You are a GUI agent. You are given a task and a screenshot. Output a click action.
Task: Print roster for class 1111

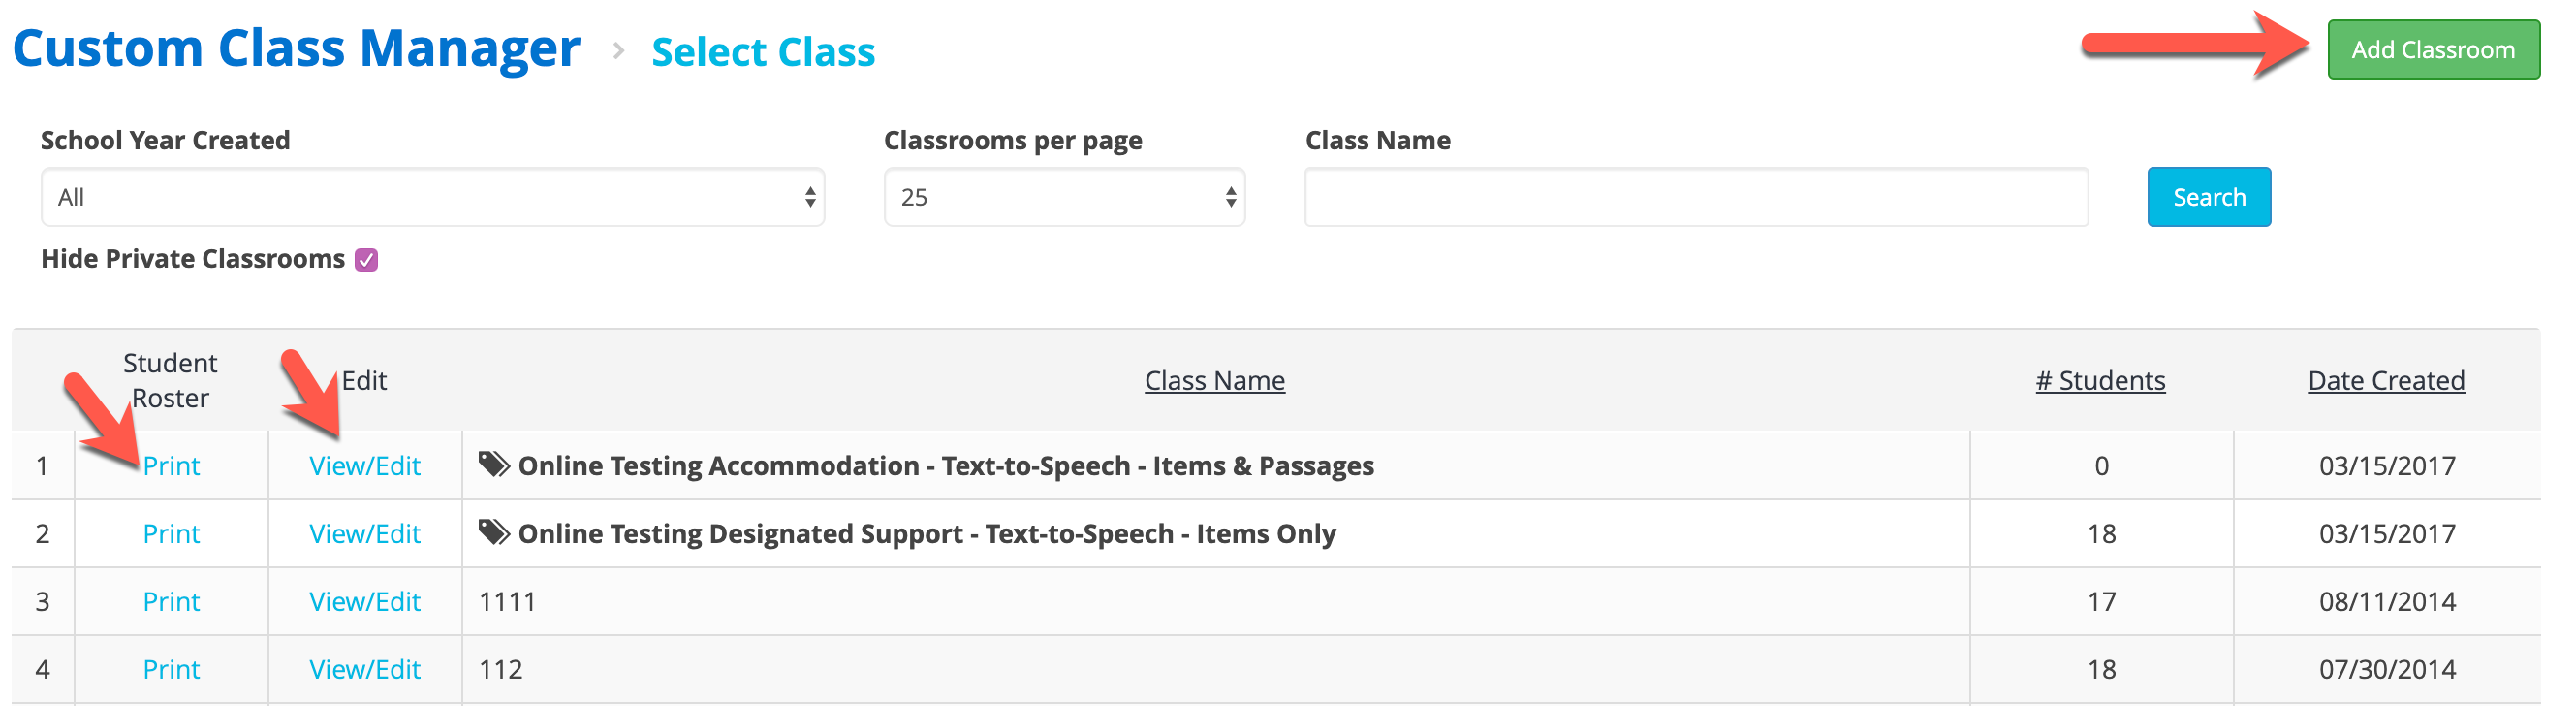pos(171,602)
